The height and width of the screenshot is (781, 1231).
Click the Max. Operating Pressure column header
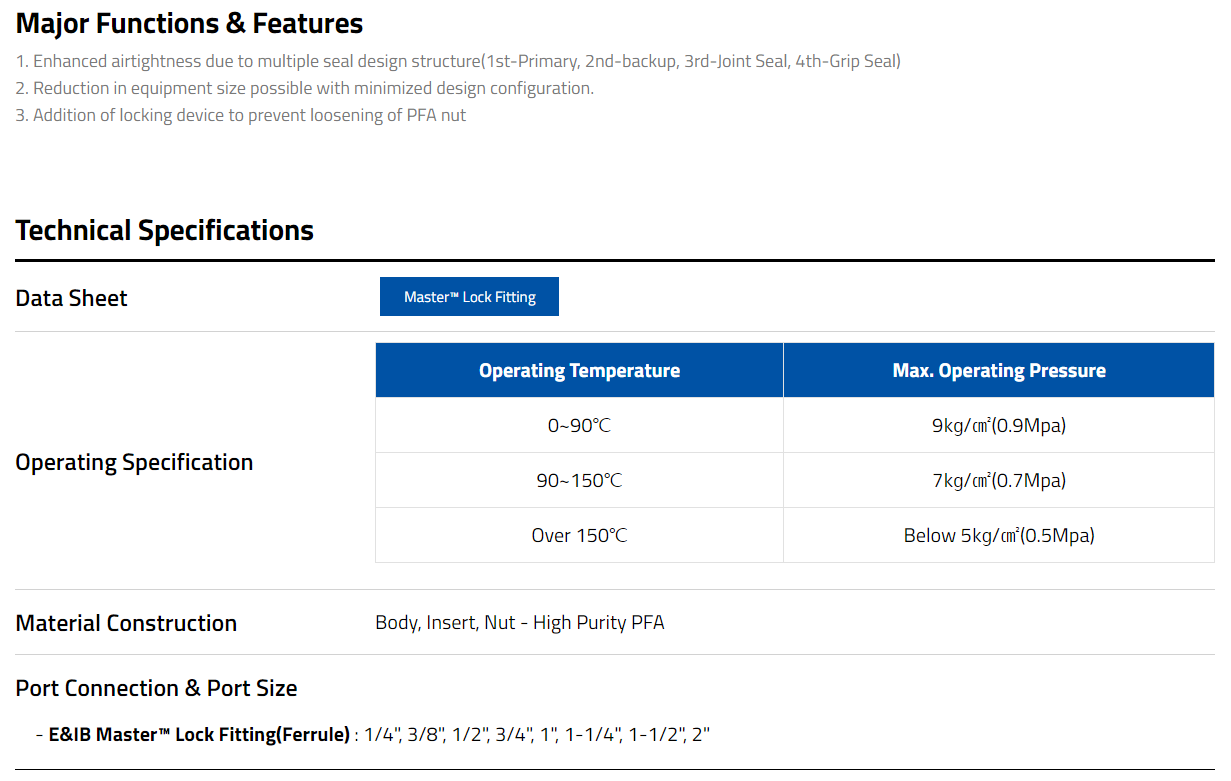tap(999, 370)
